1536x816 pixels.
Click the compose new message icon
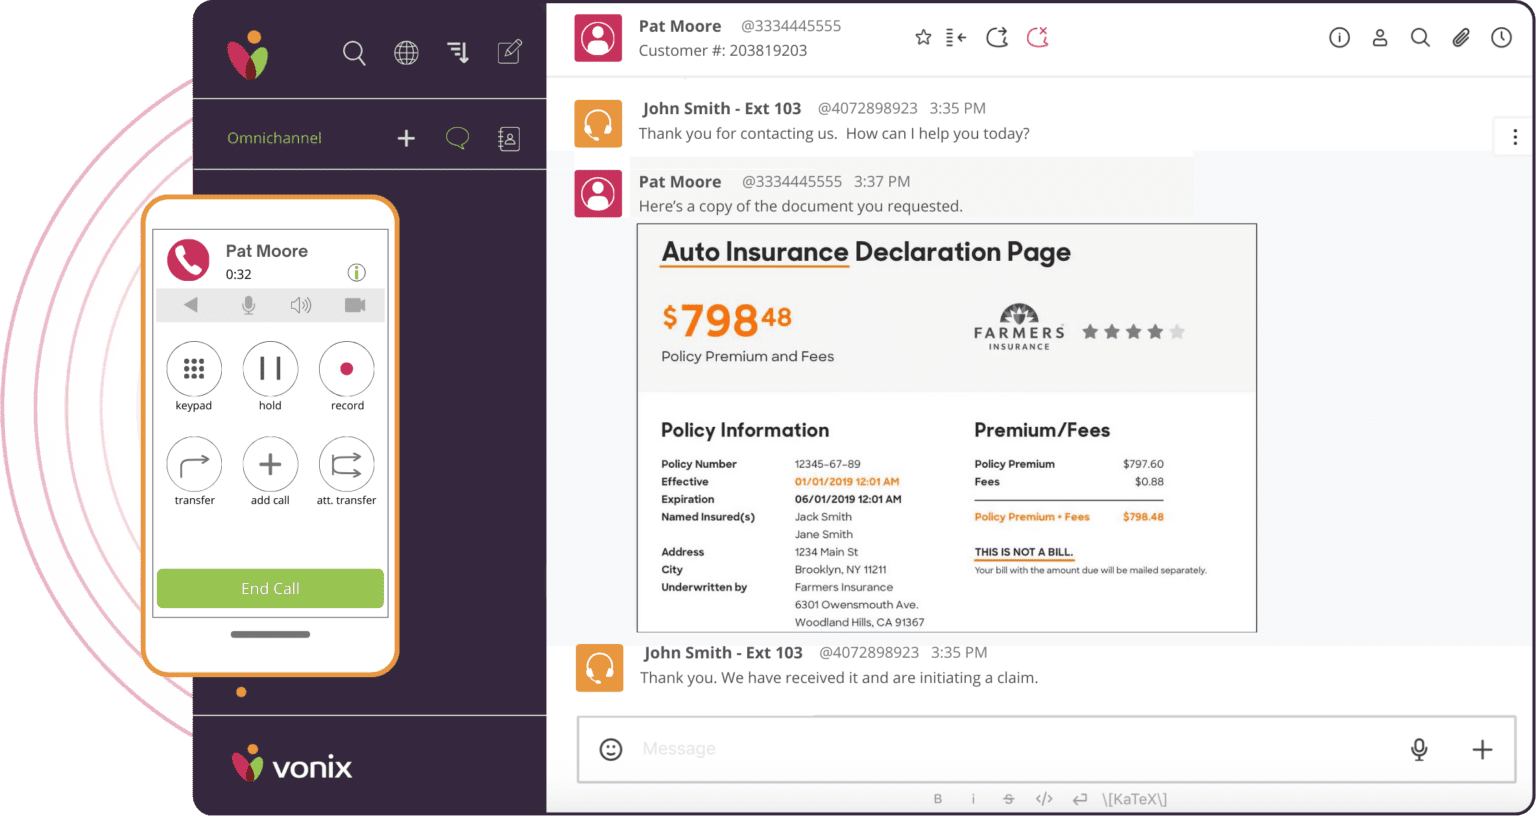[510, 52]
